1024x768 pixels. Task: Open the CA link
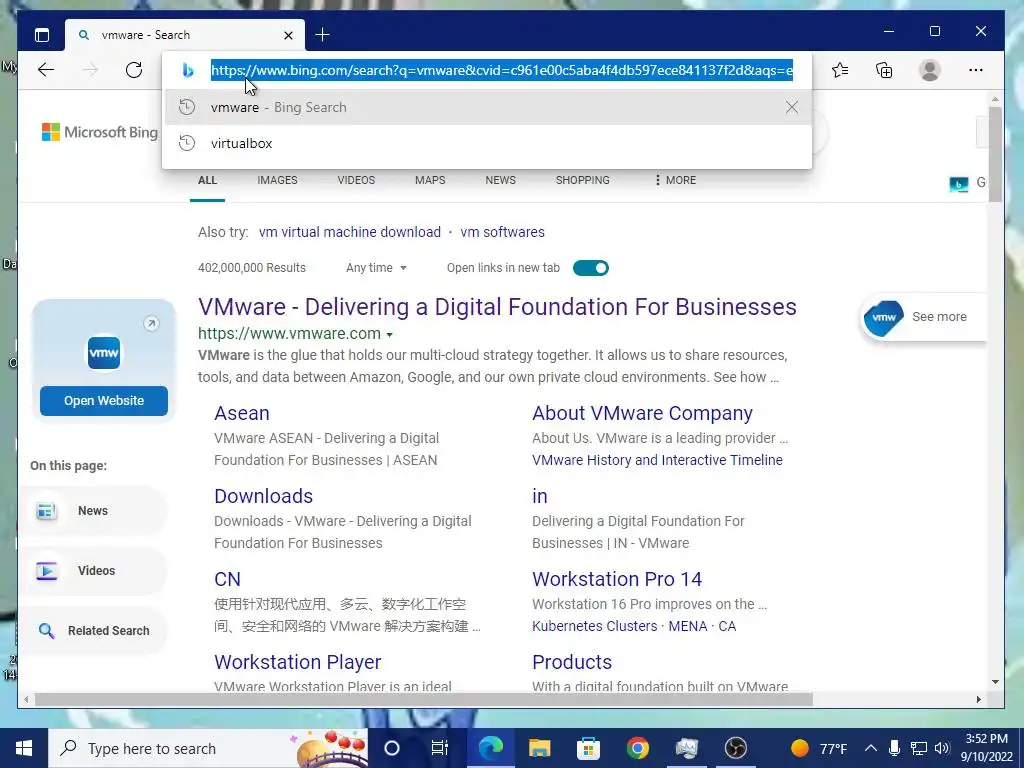(x=727, y=626)
